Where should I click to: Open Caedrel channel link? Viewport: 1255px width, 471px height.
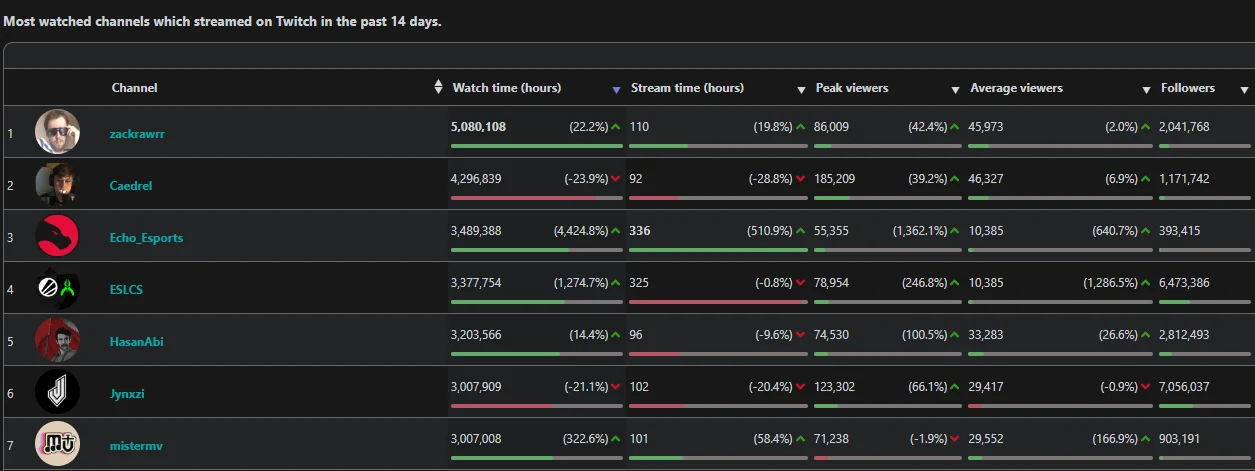click(x=131, y=186)
